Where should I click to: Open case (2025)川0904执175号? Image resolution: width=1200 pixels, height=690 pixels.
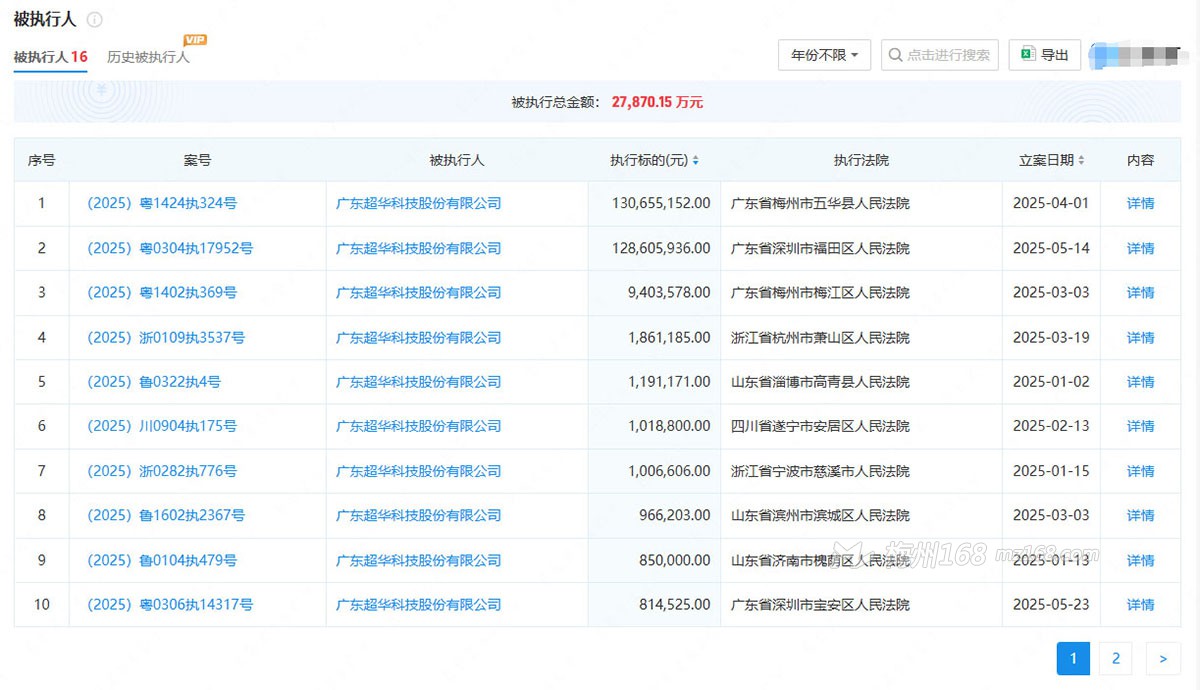coord(162,426)
